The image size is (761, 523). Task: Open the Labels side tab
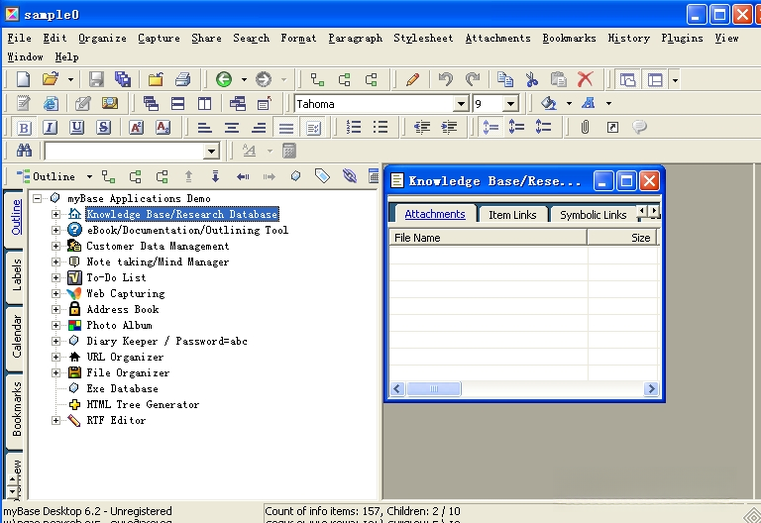(x=16, y=275)
